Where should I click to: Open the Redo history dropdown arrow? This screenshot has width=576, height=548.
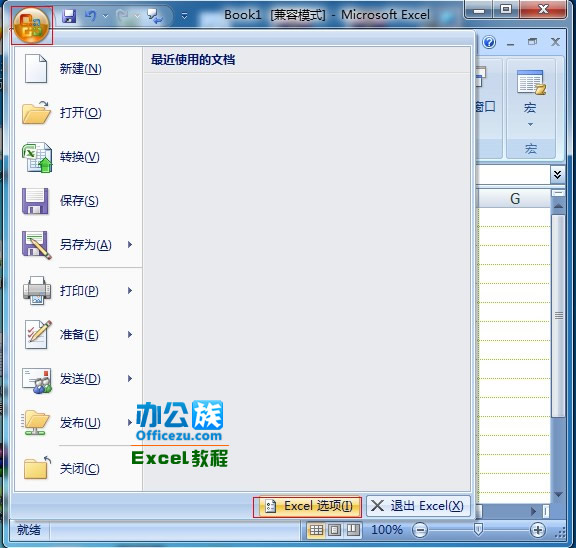tap(137, 16)
